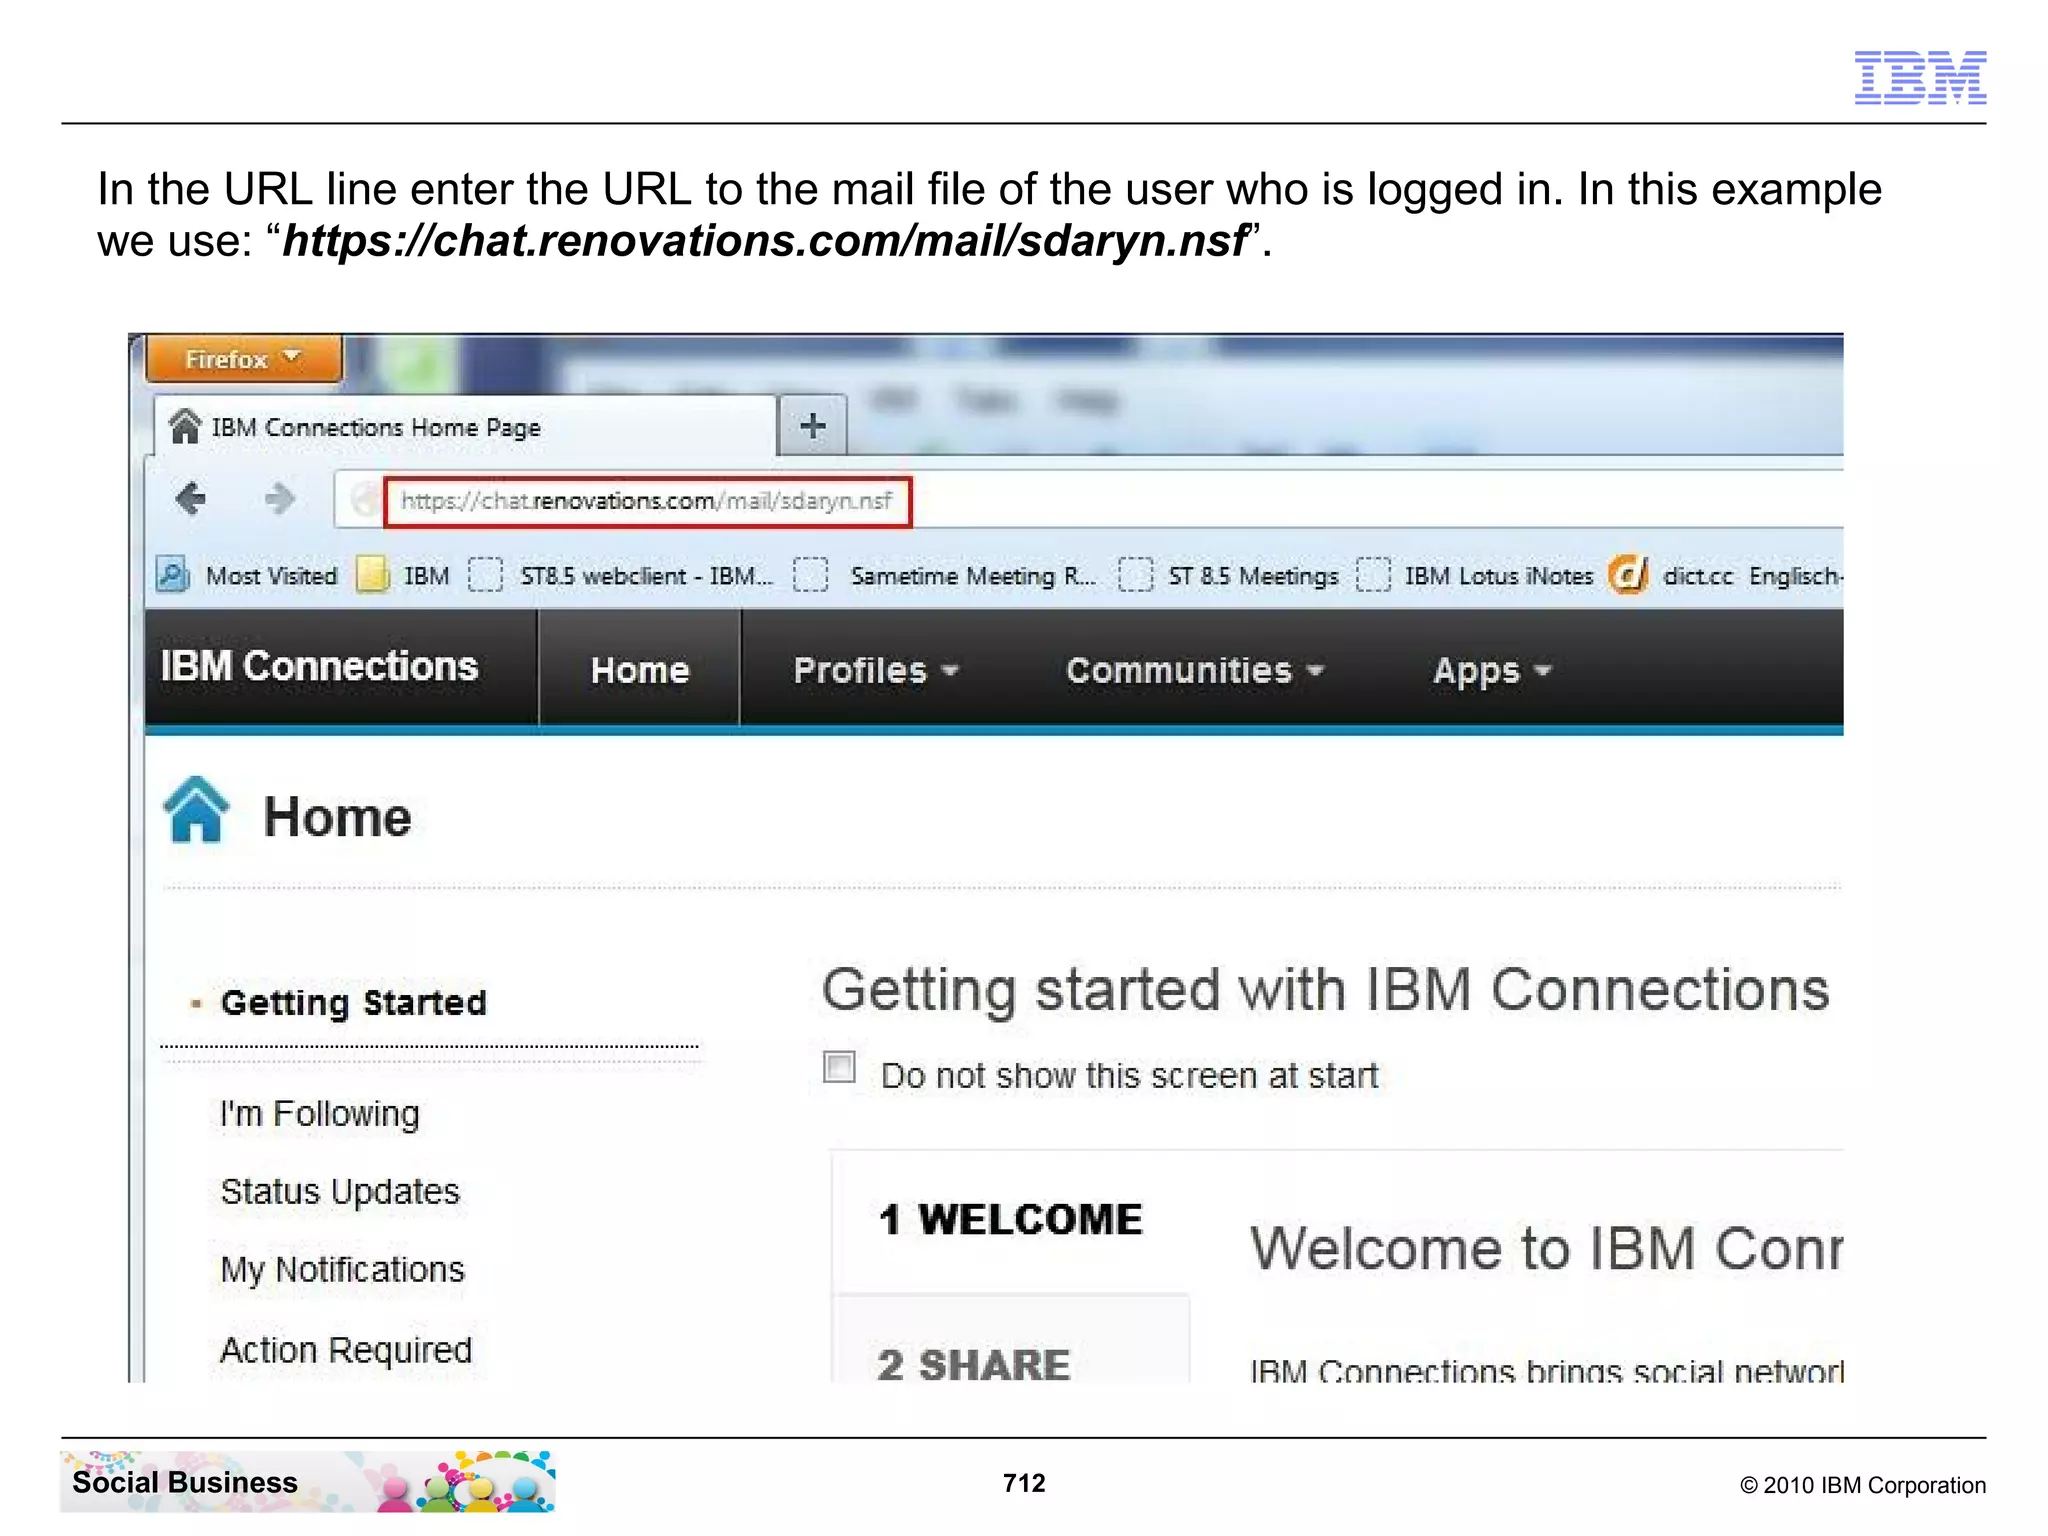Click the dict.cc orange bookmark icon
Screen dimensions: 2048x1536
click(1628, 575)
